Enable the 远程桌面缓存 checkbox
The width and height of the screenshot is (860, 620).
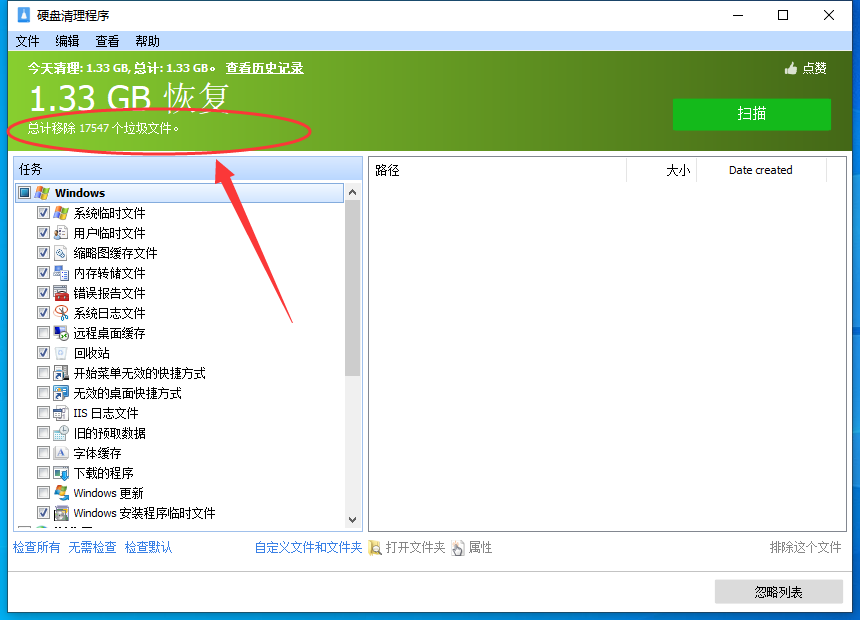pyautogui.click(x=43, y=333)
